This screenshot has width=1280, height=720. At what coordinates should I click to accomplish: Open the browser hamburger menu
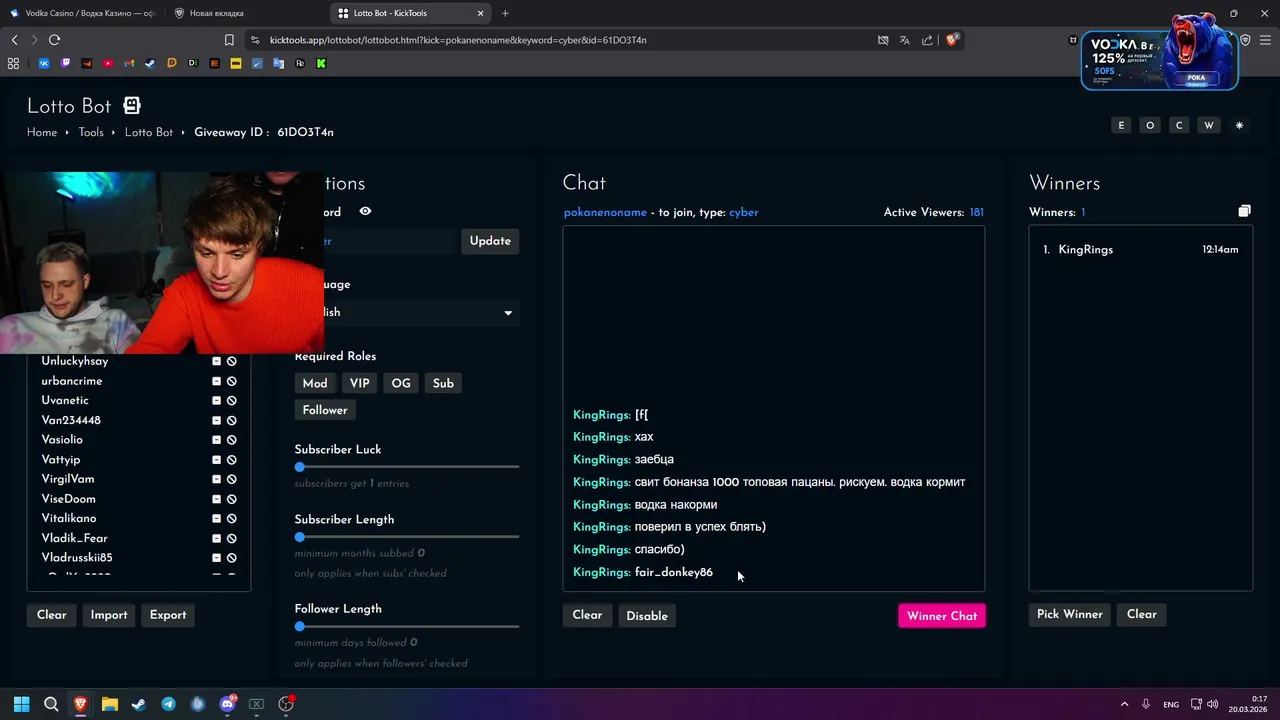pyautogui.click(x=1266, y=40)
